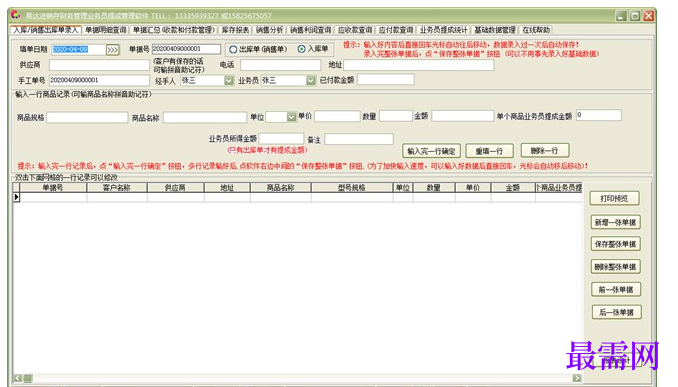This screenshot has width=678, height=387.
Task: Click the 单价 input field
Action: point(337,116)
